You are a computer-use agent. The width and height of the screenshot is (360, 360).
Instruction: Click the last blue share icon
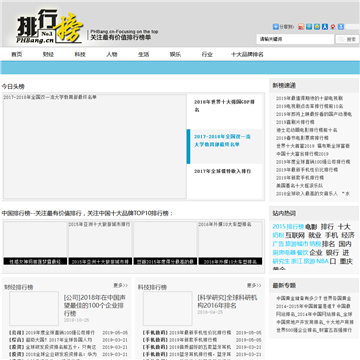coord(341,27)
